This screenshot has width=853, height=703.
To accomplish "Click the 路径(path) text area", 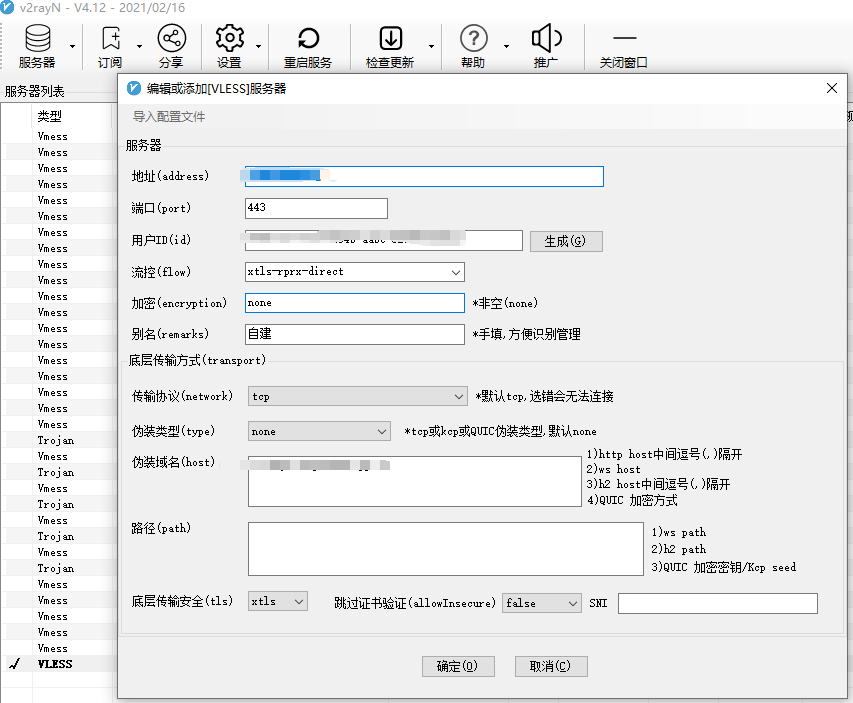I will click(446, 549).
